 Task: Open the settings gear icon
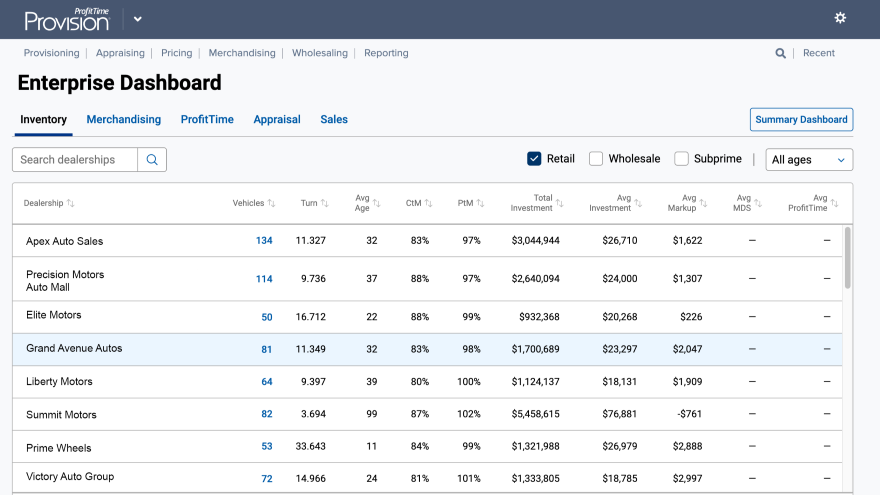pyautogui.click(x=840, y=18)
